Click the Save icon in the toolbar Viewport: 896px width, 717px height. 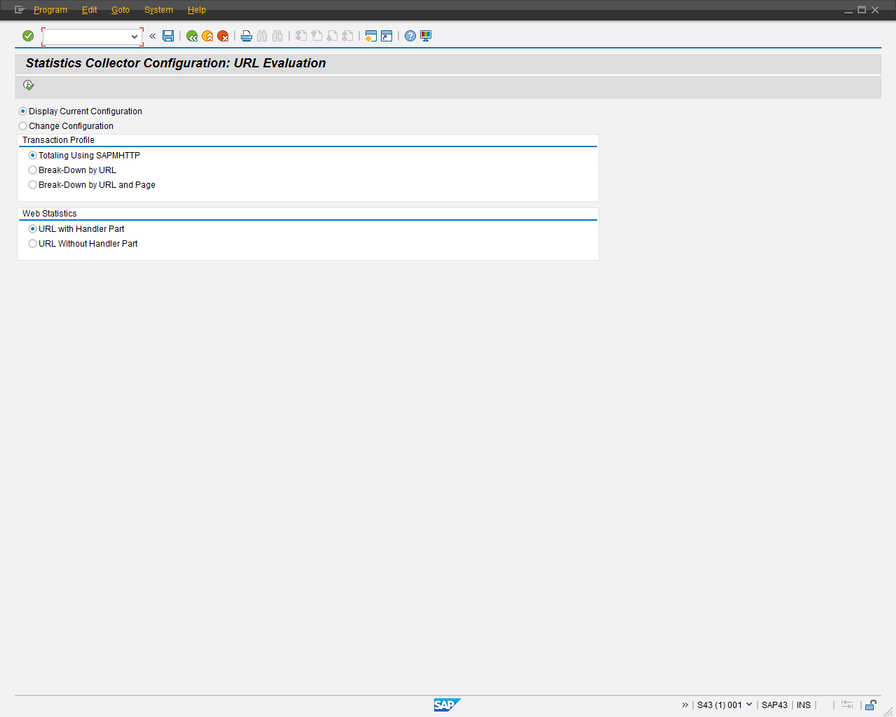point(168,35)
